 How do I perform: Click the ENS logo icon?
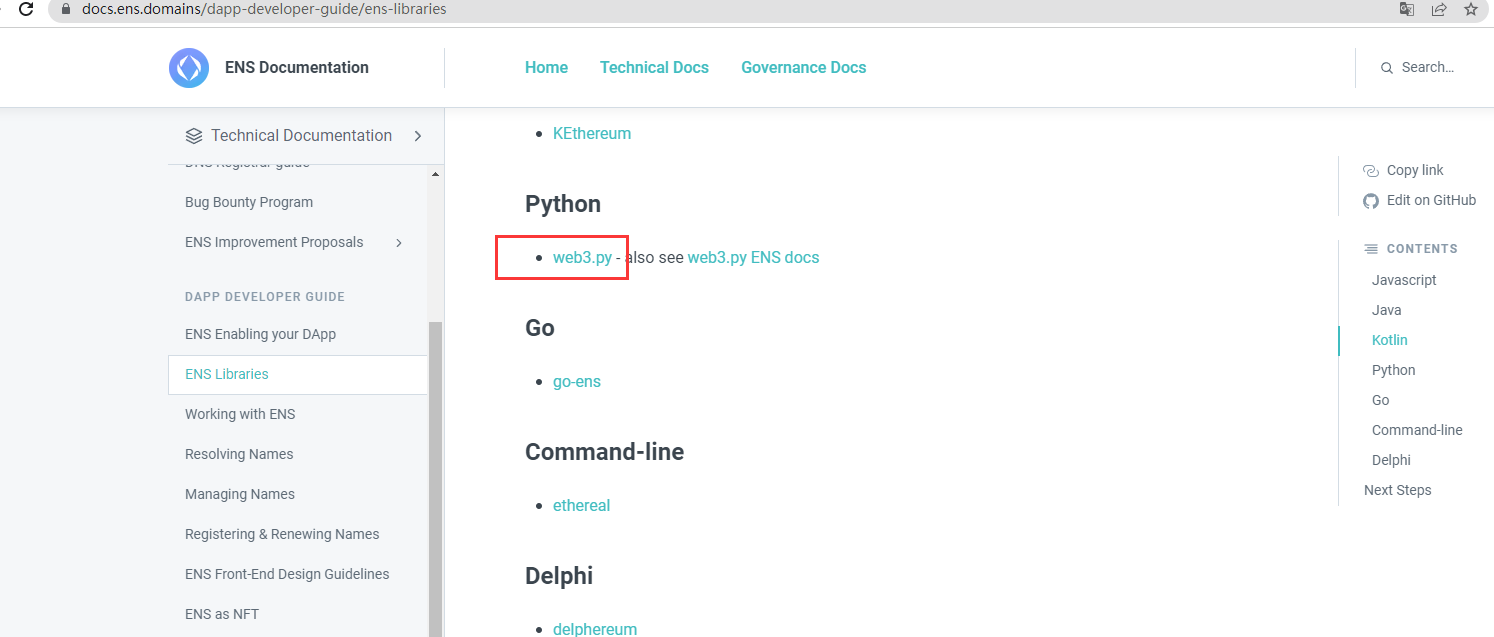tap(189, 68)
